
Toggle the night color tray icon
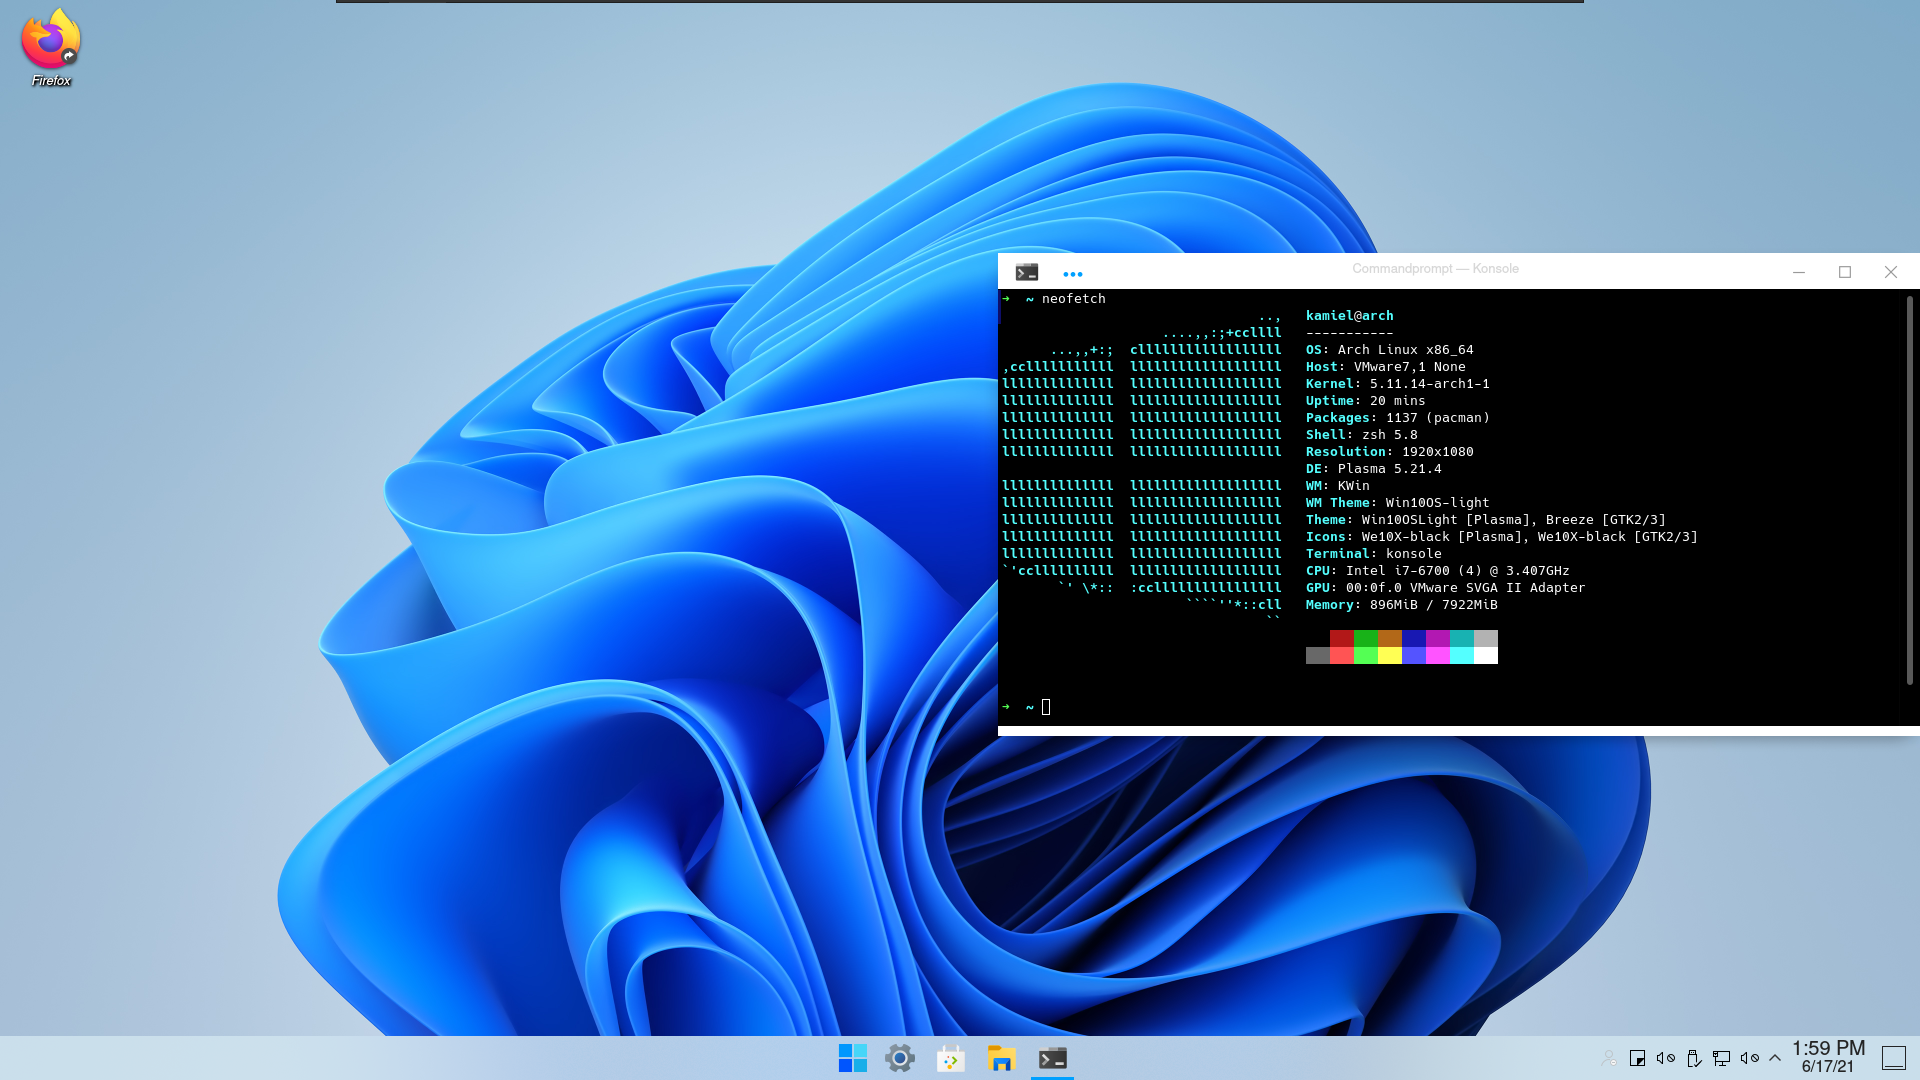pyautogui.click(x=1636, y=1057)
